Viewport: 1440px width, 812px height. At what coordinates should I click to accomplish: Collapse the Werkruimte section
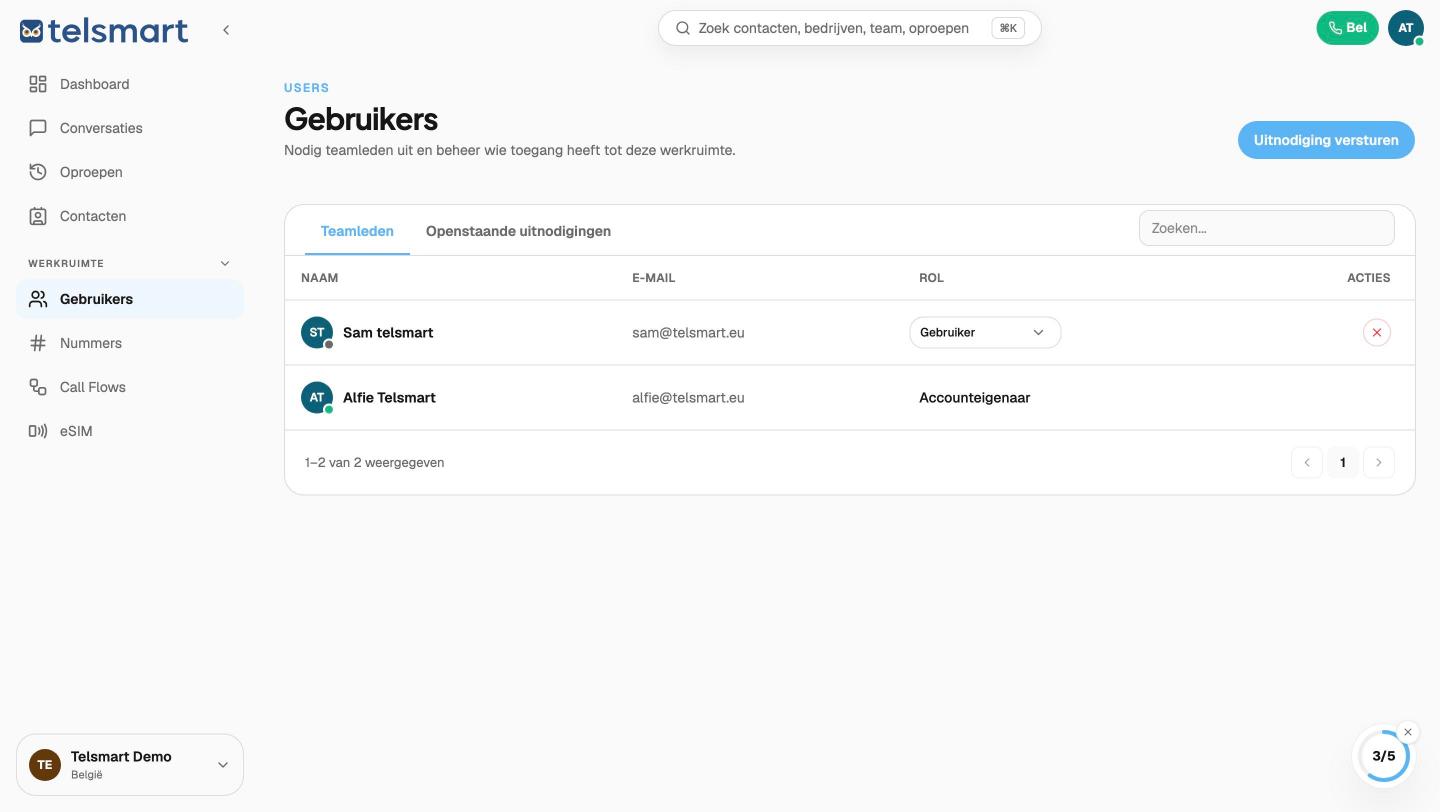click(x=225, y=263)
